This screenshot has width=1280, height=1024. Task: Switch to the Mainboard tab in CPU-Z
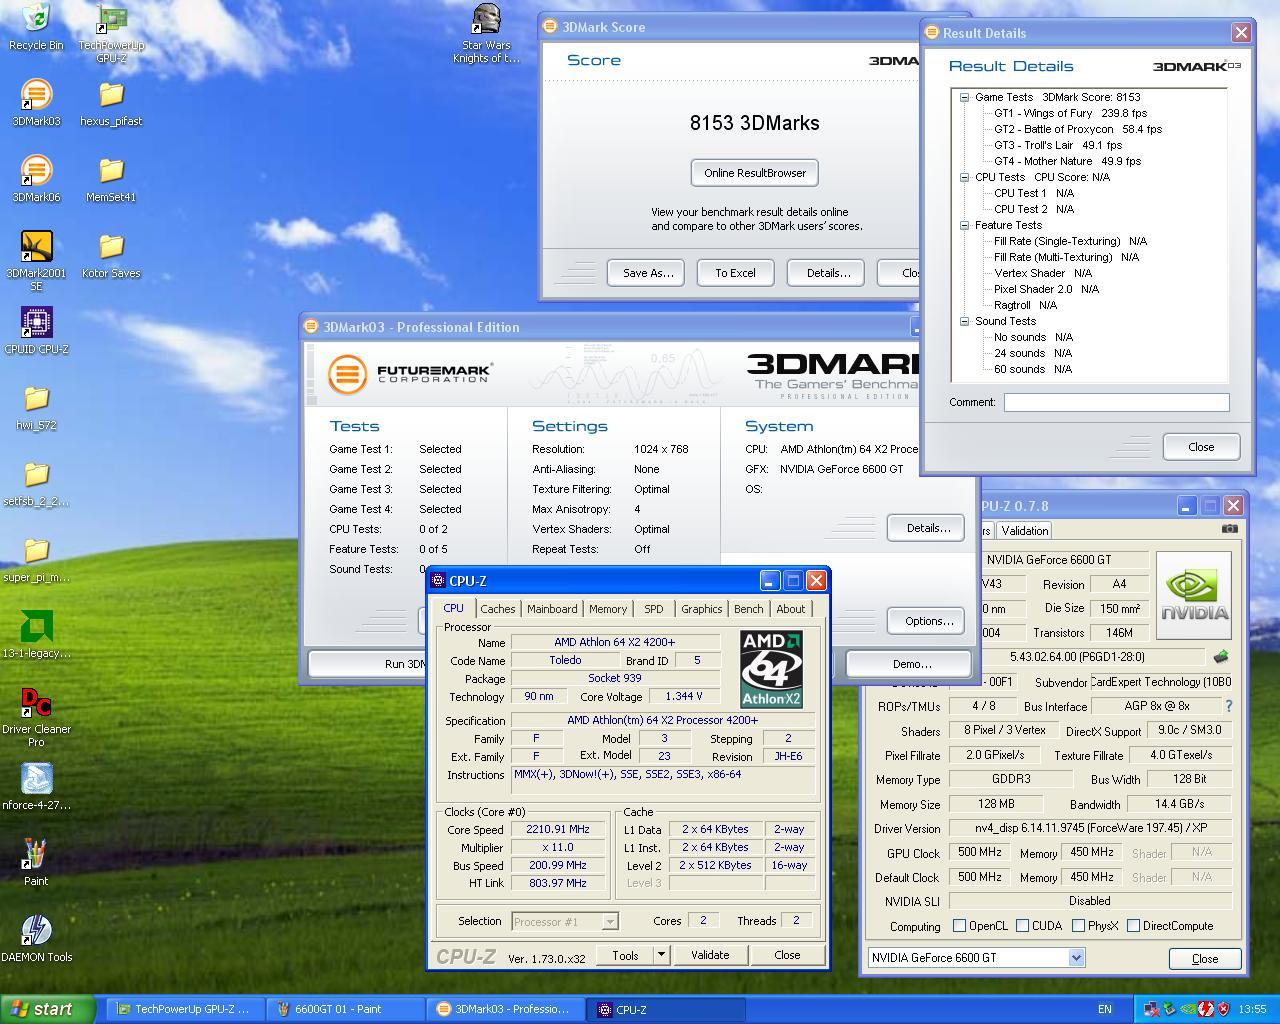coord(552,609)
